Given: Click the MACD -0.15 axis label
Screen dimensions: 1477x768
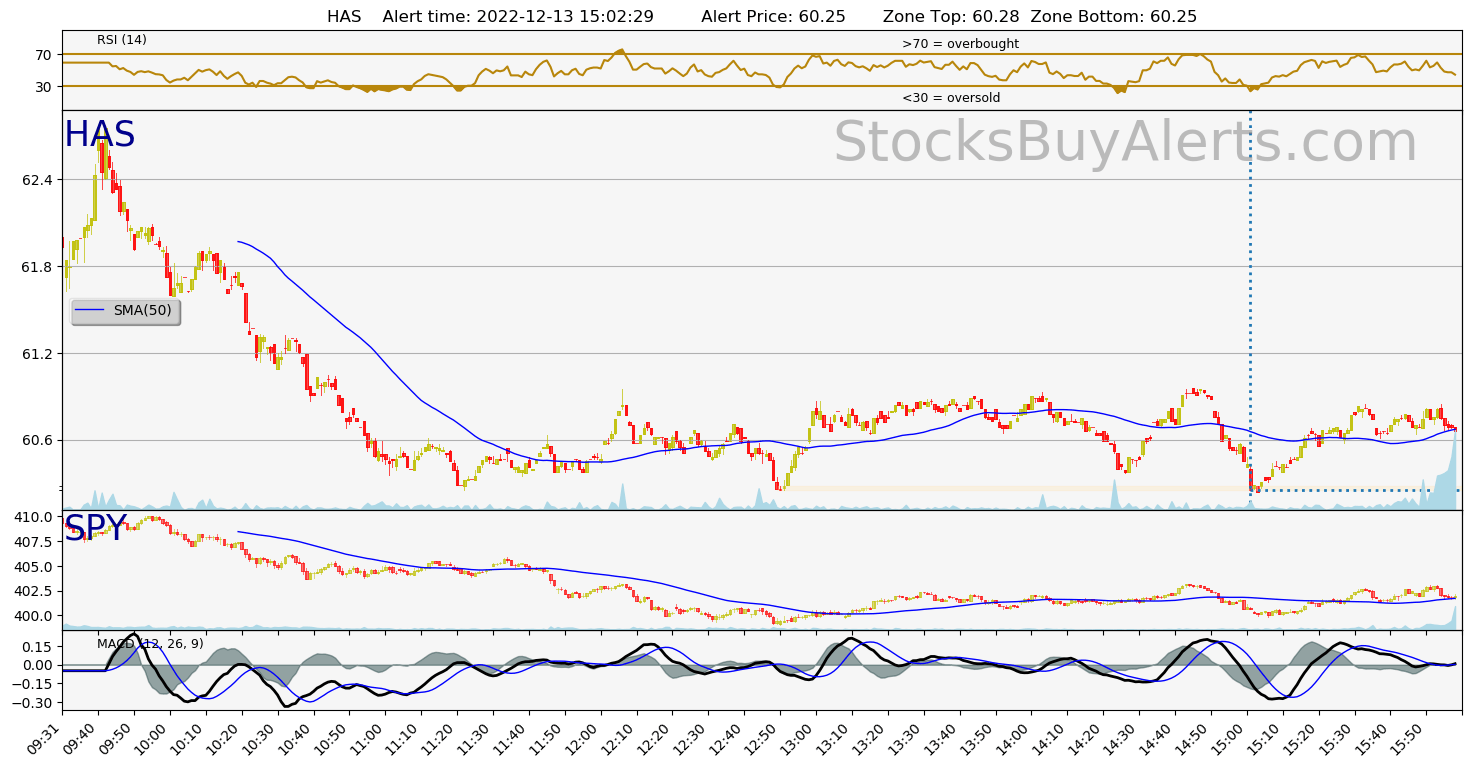Looking at the screenshot, I should 34,685.
